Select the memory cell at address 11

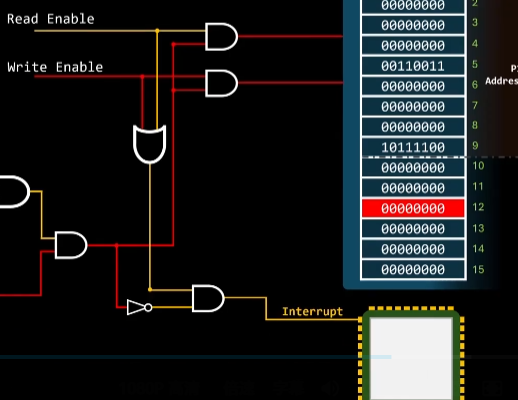(x=413, y=188)
